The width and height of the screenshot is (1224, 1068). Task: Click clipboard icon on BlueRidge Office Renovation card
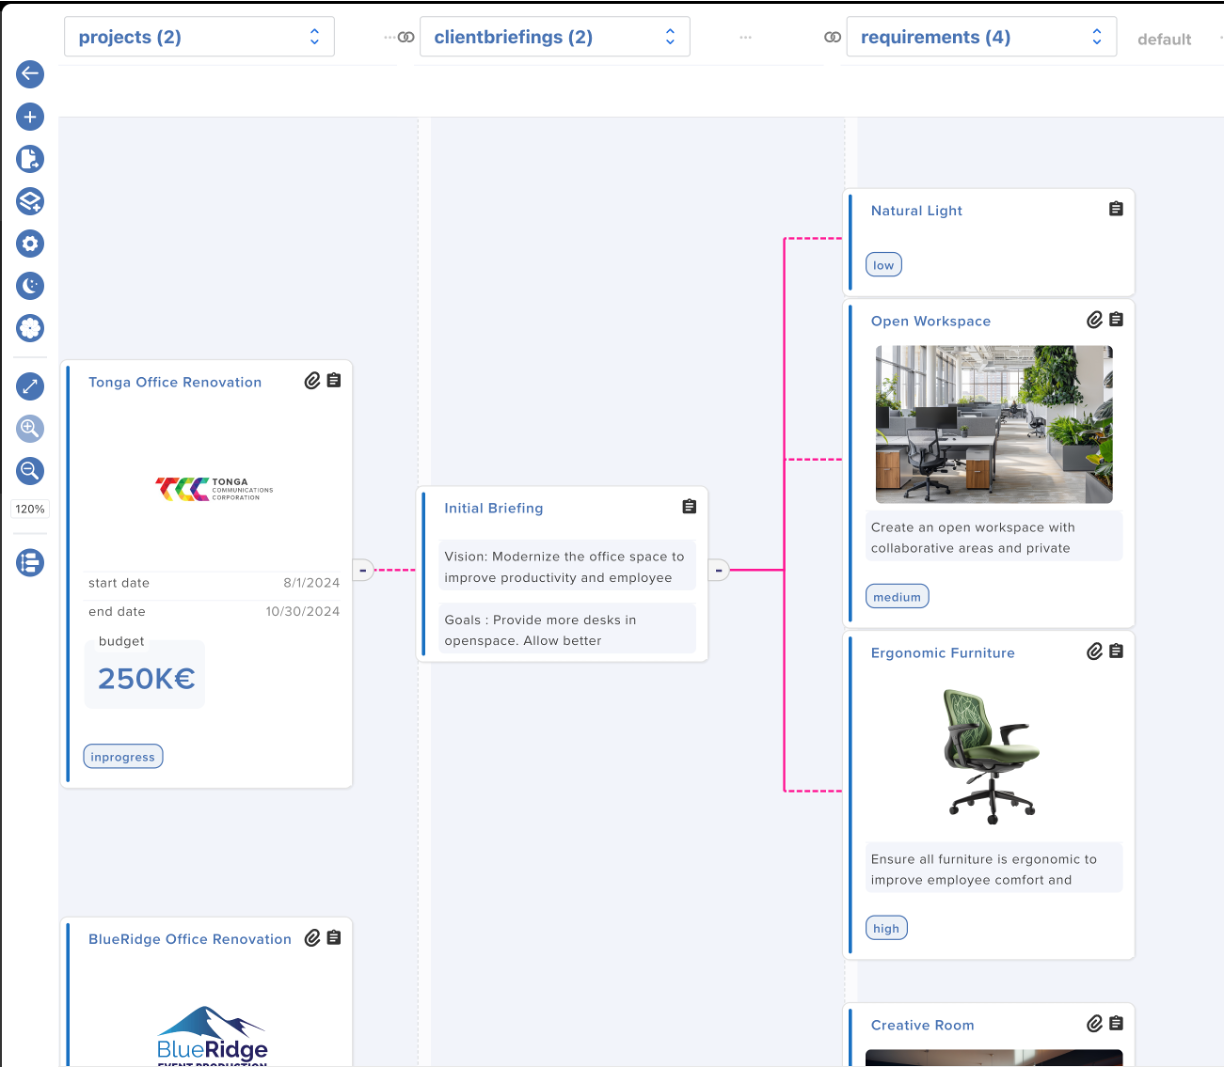(334, 938)
